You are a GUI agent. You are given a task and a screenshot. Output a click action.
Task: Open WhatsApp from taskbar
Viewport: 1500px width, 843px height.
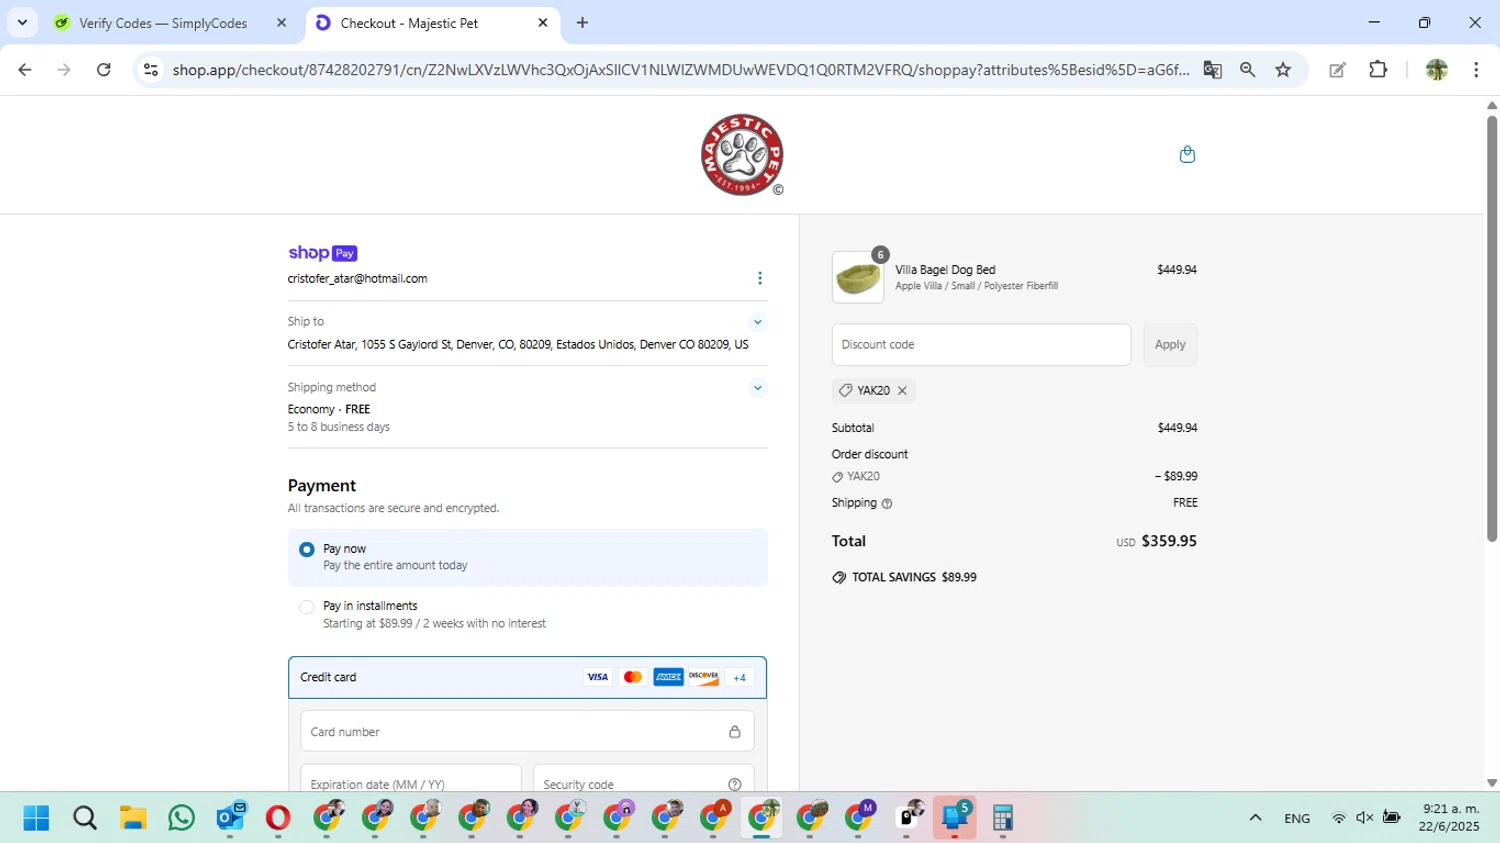182,818
